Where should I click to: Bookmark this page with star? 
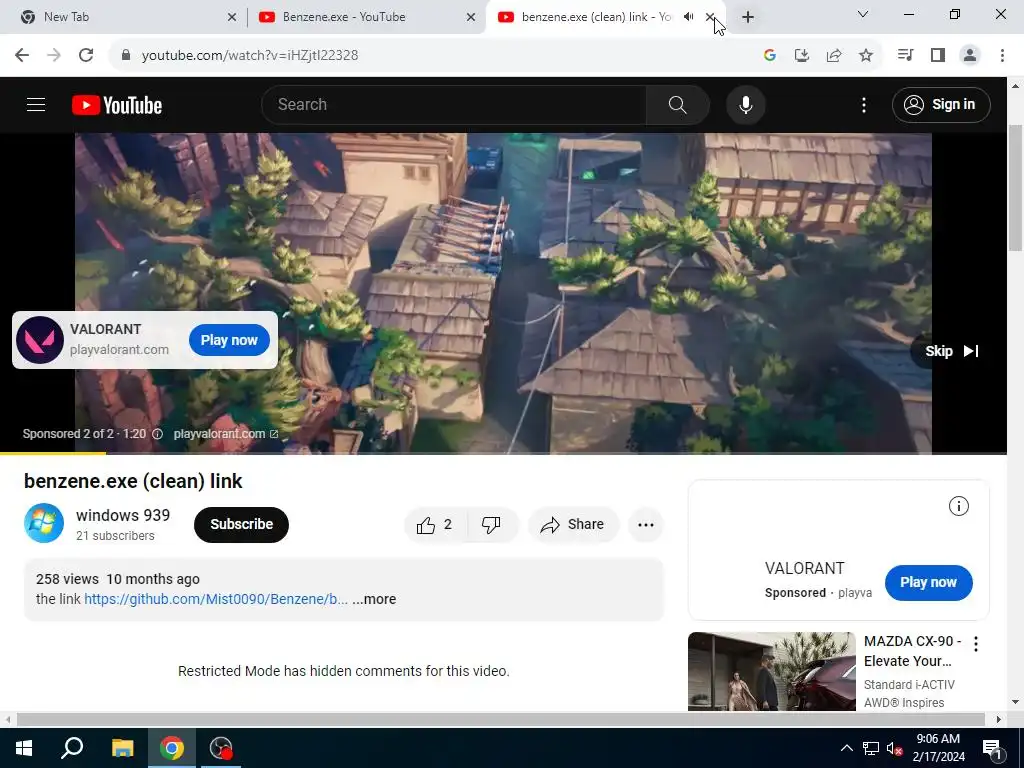point(865,56)
